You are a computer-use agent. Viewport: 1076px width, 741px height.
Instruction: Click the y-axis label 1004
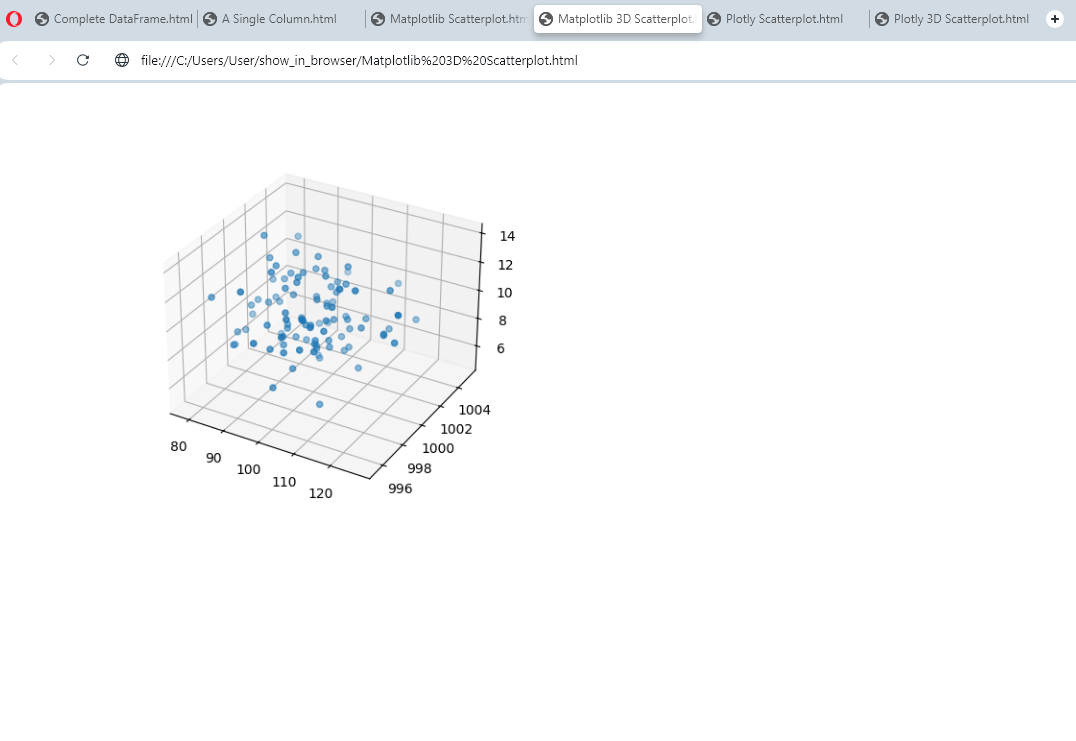coord(474,410)
